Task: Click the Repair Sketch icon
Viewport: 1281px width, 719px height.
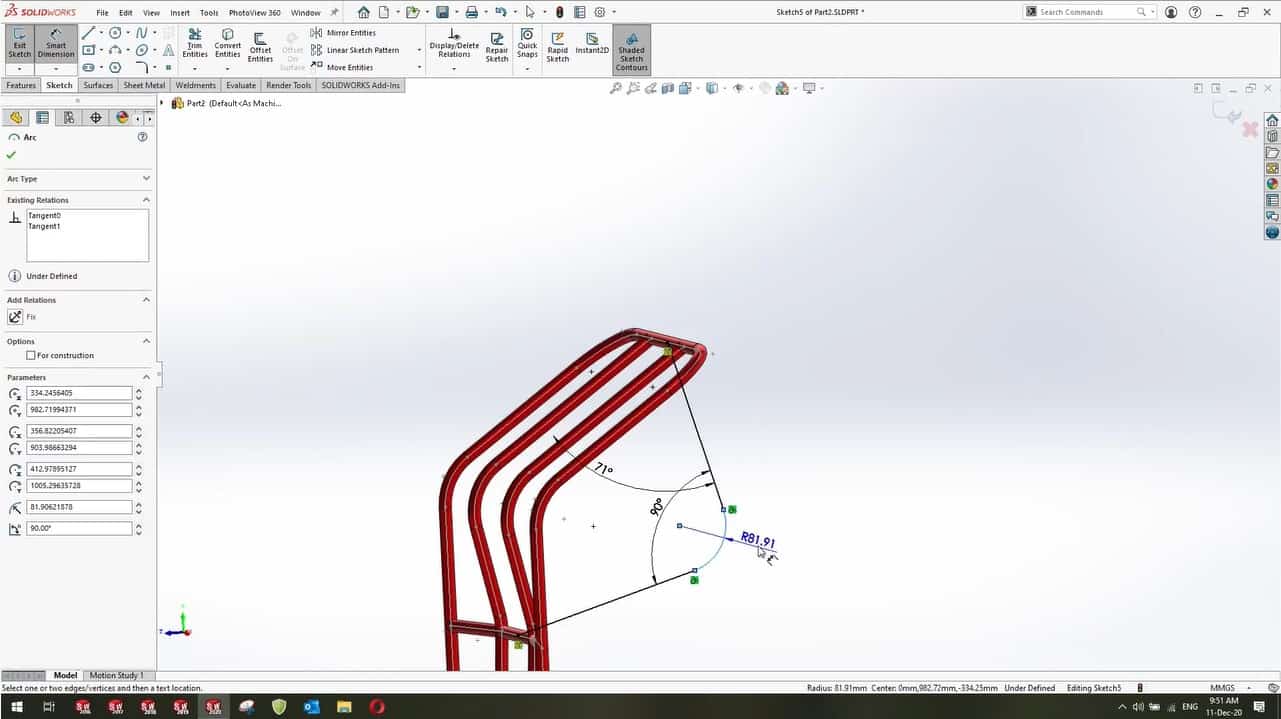Action: point(497,44)
